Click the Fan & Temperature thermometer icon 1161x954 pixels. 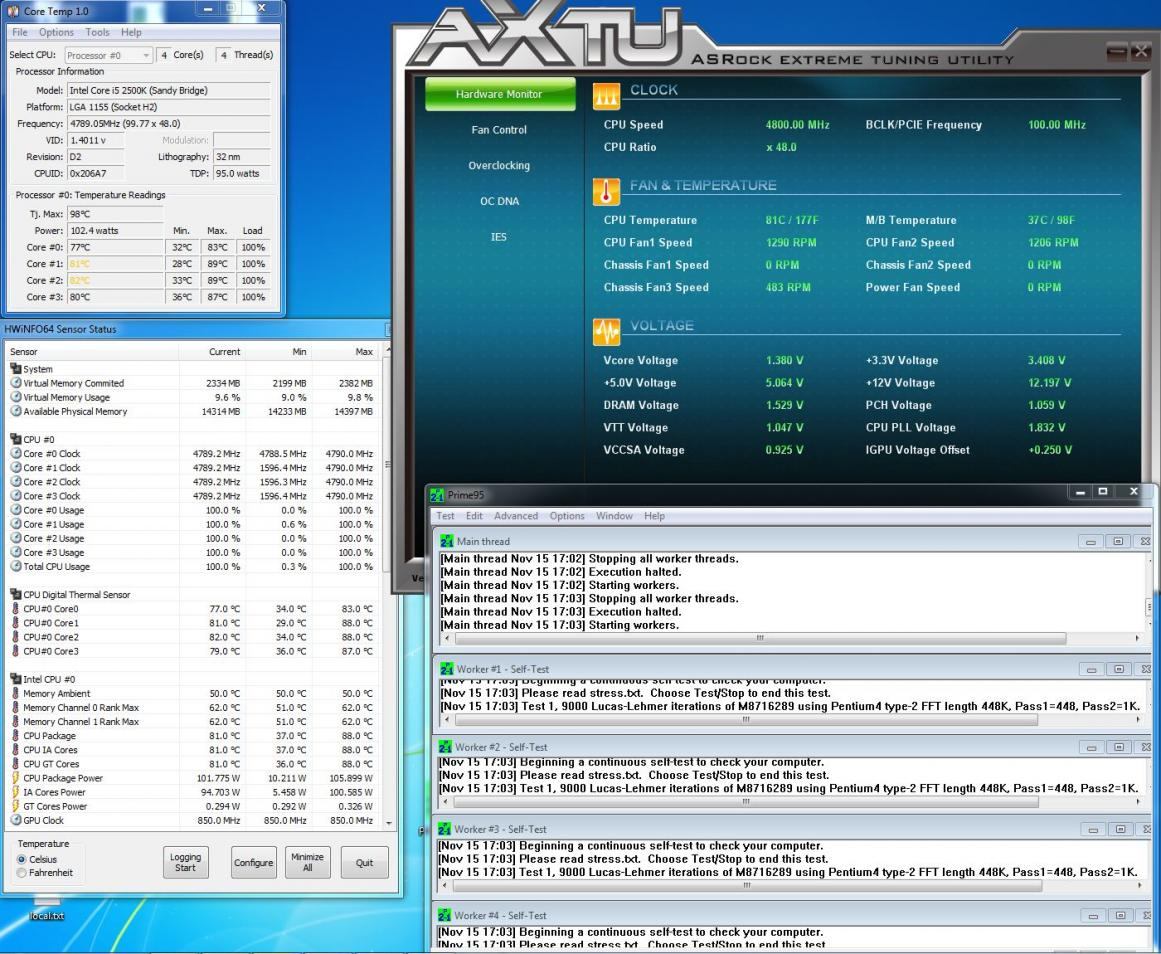click(x=606, y=192)
